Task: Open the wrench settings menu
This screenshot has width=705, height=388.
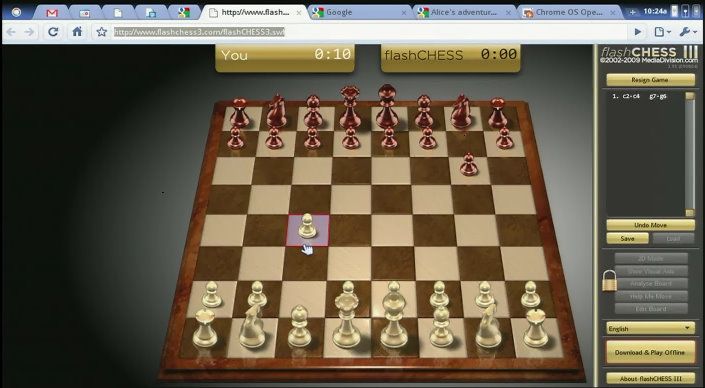Action: (688, 32)
